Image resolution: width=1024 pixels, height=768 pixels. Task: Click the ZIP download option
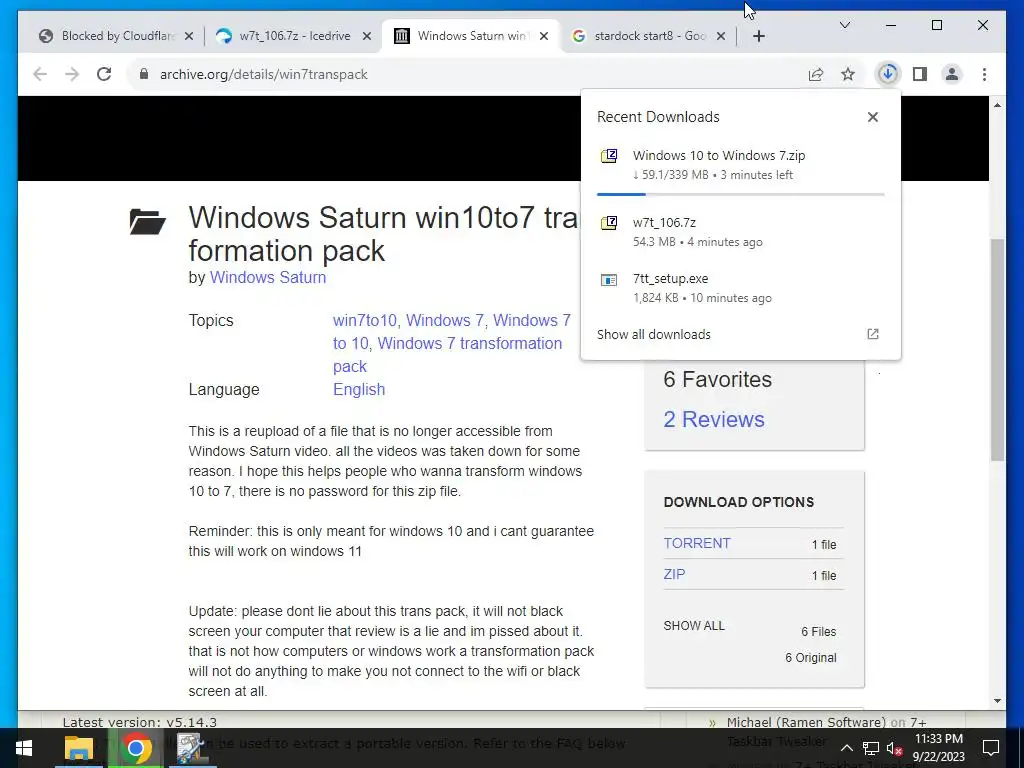click(674, 575)
